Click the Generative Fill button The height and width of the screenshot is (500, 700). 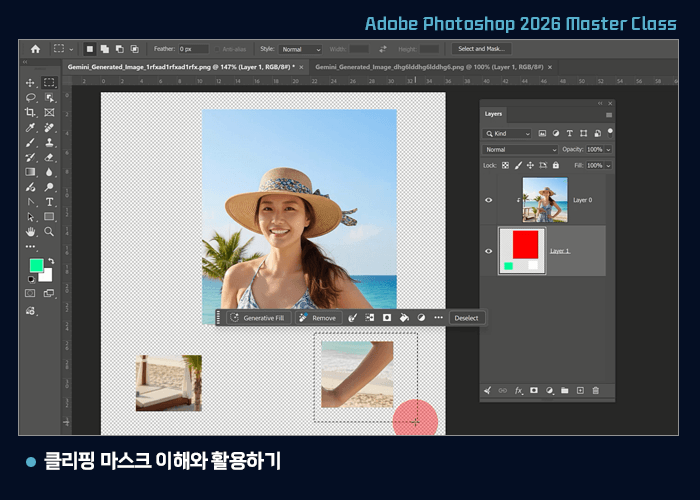[x=258, y=318]
